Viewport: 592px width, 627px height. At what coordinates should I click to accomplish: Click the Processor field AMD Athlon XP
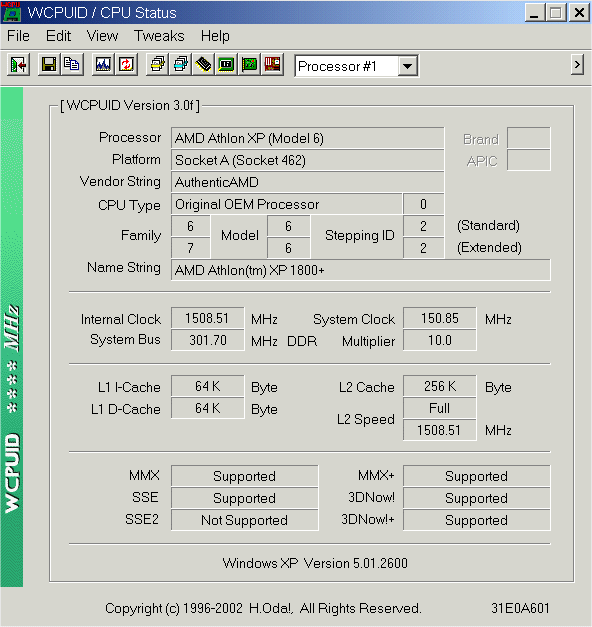tap(308, 138)
